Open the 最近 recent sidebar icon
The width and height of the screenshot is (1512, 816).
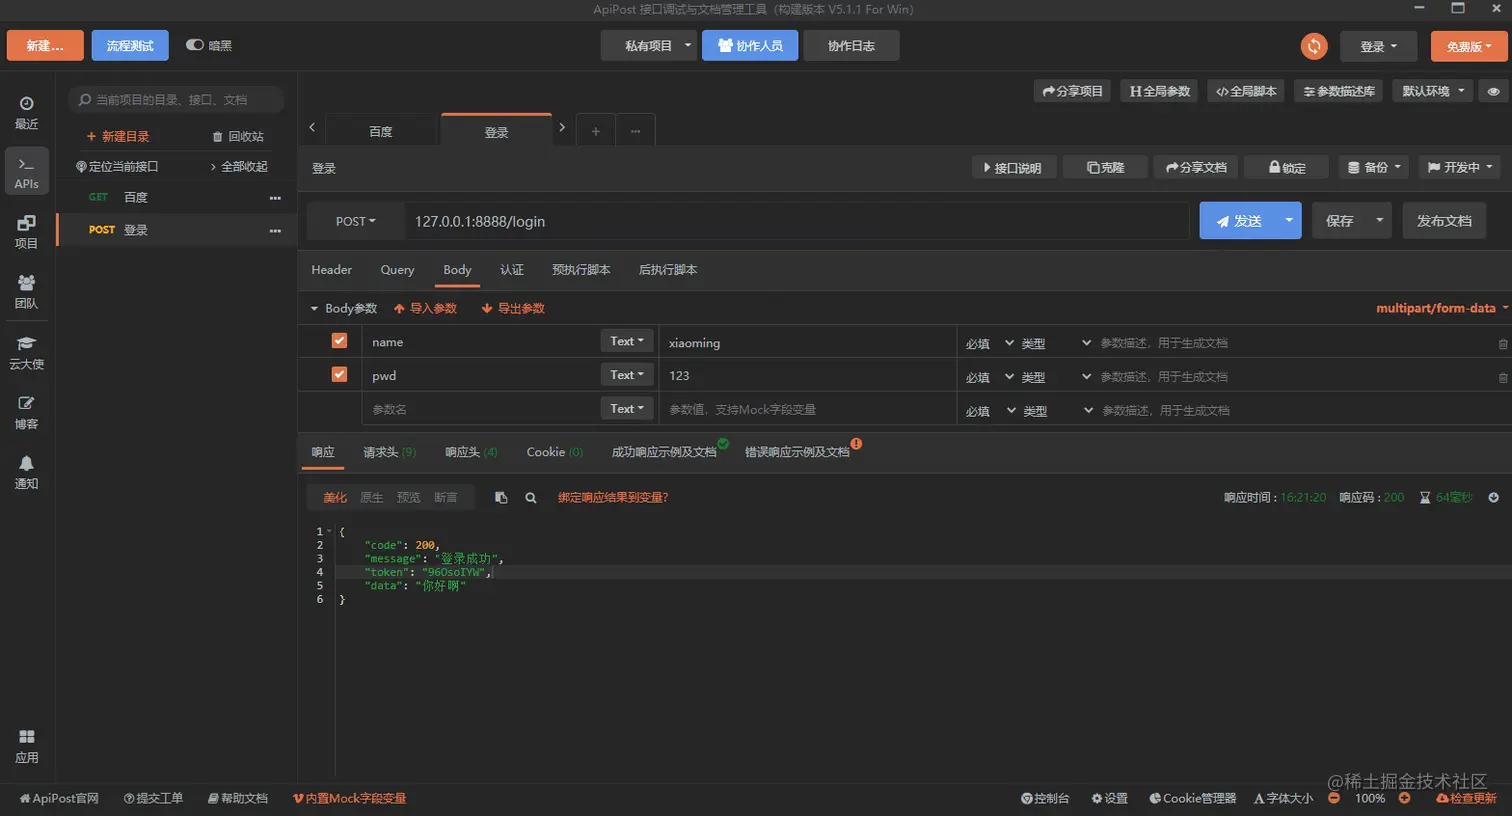tap(26, 113)
